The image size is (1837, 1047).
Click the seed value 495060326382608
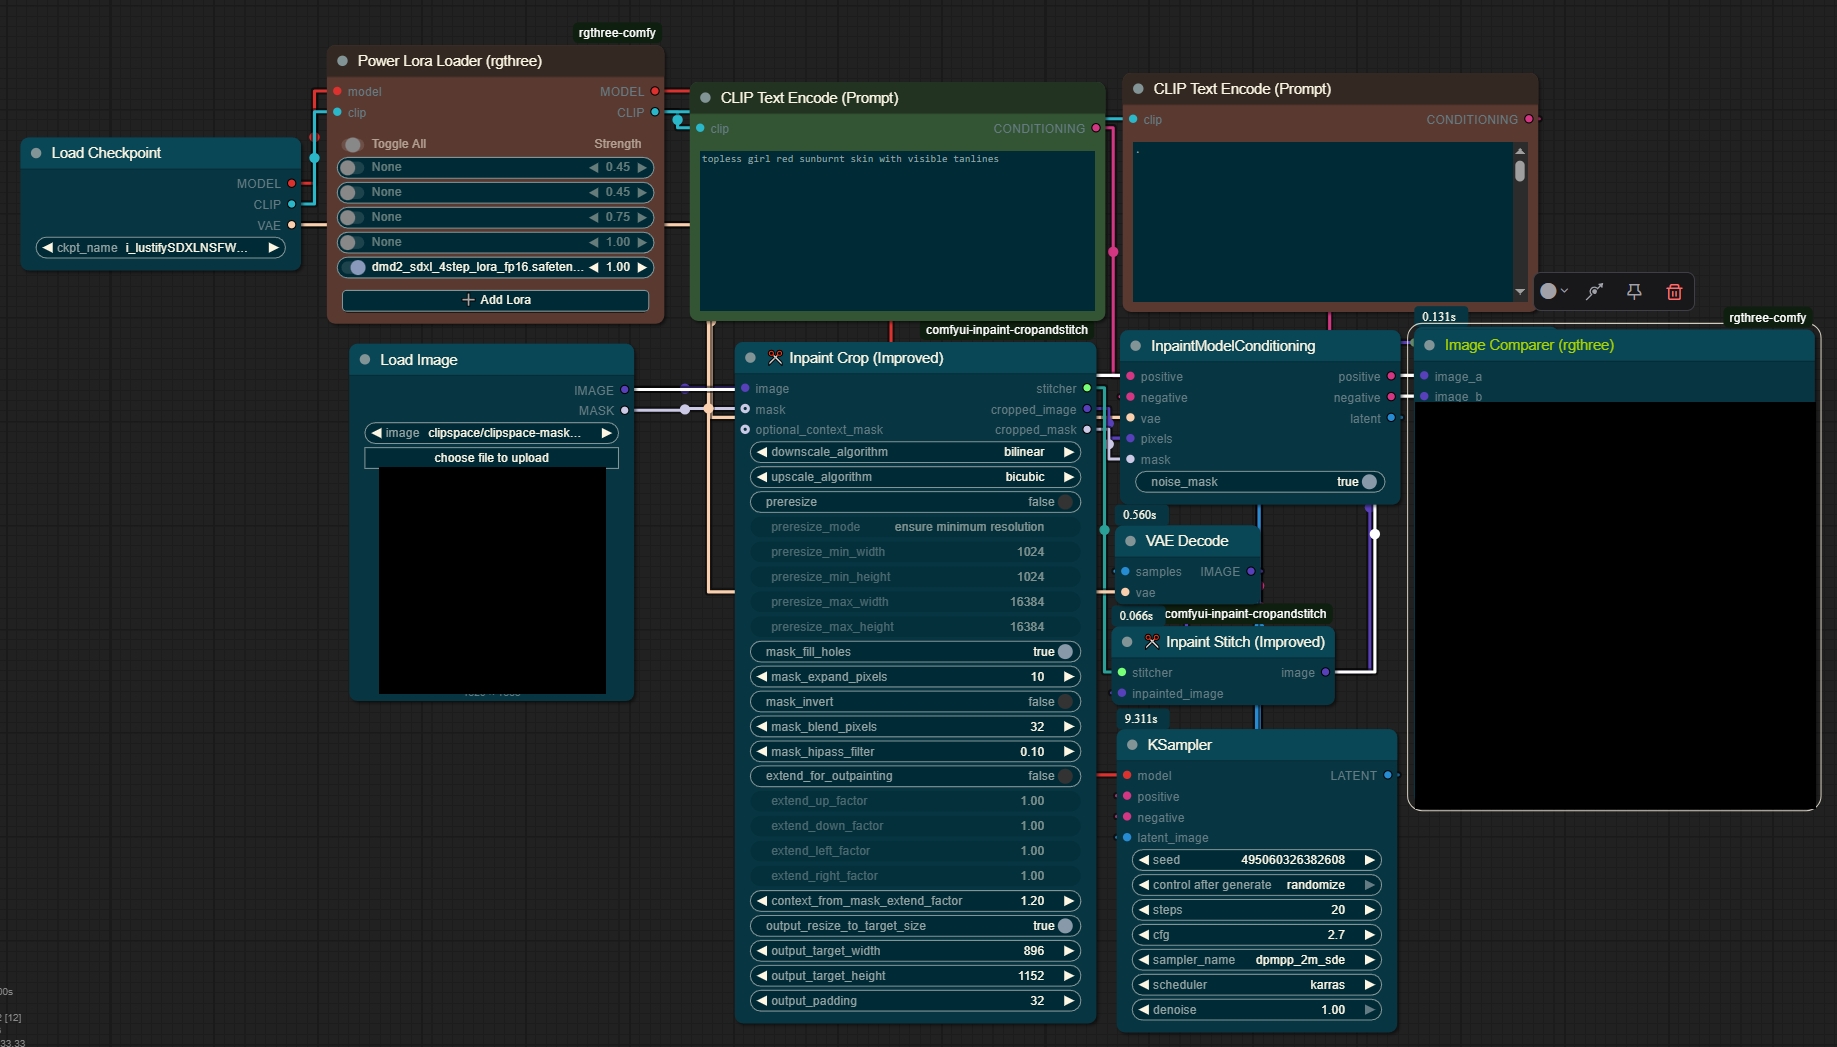point(1292,860)
